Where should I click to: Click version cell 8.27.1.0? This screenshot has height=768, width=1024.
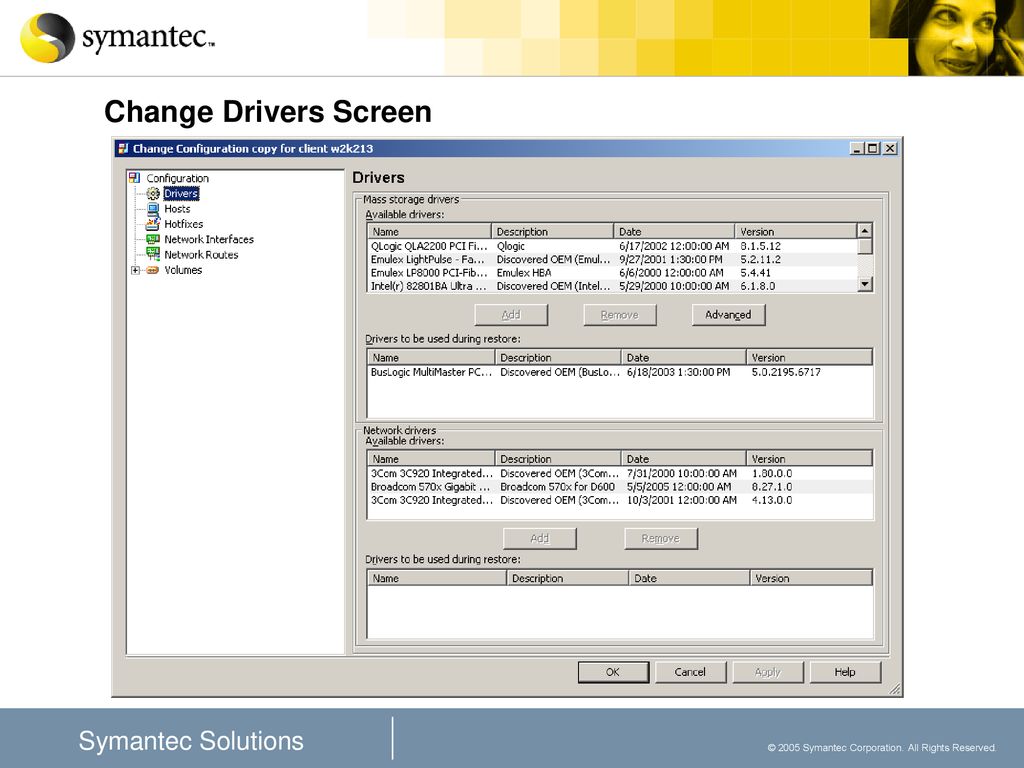tap(771, 487)
